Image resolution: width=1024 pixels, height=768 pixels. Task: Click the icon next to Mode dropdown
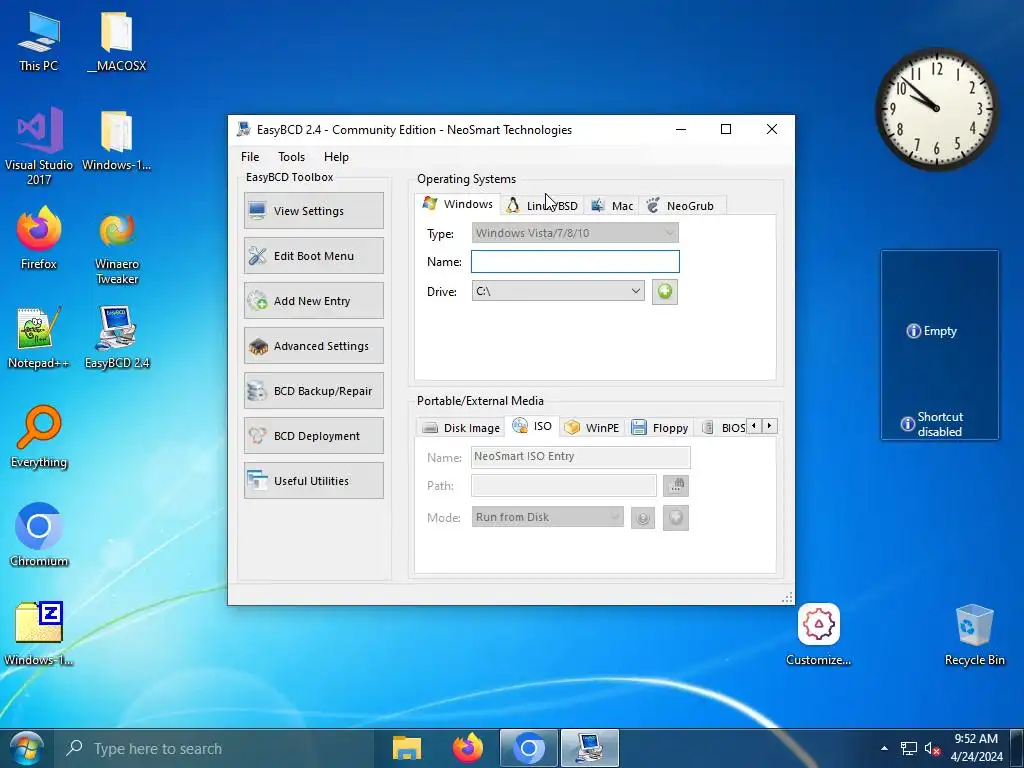[643, 519]
